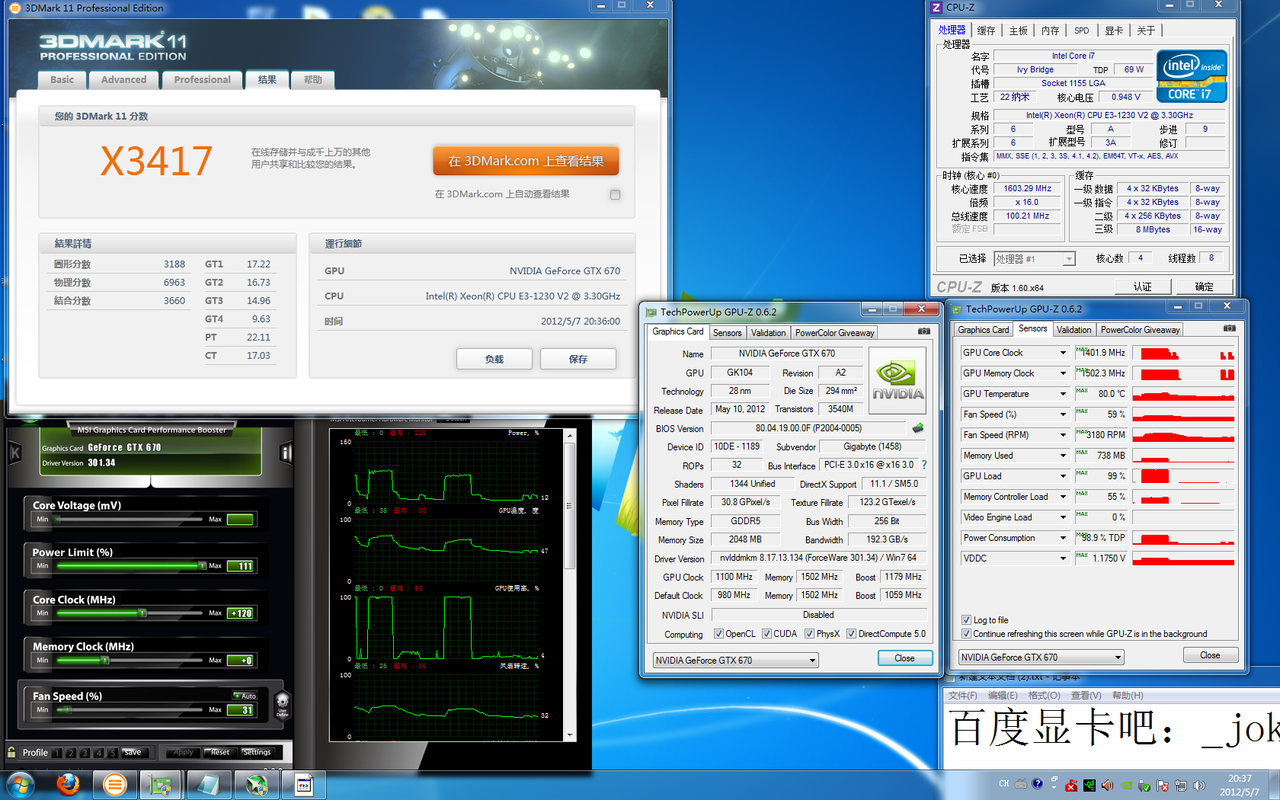The width and height of the screenshot is (1280, 800).
Task: Adjust the Power Limit slider
Action: 131,566
